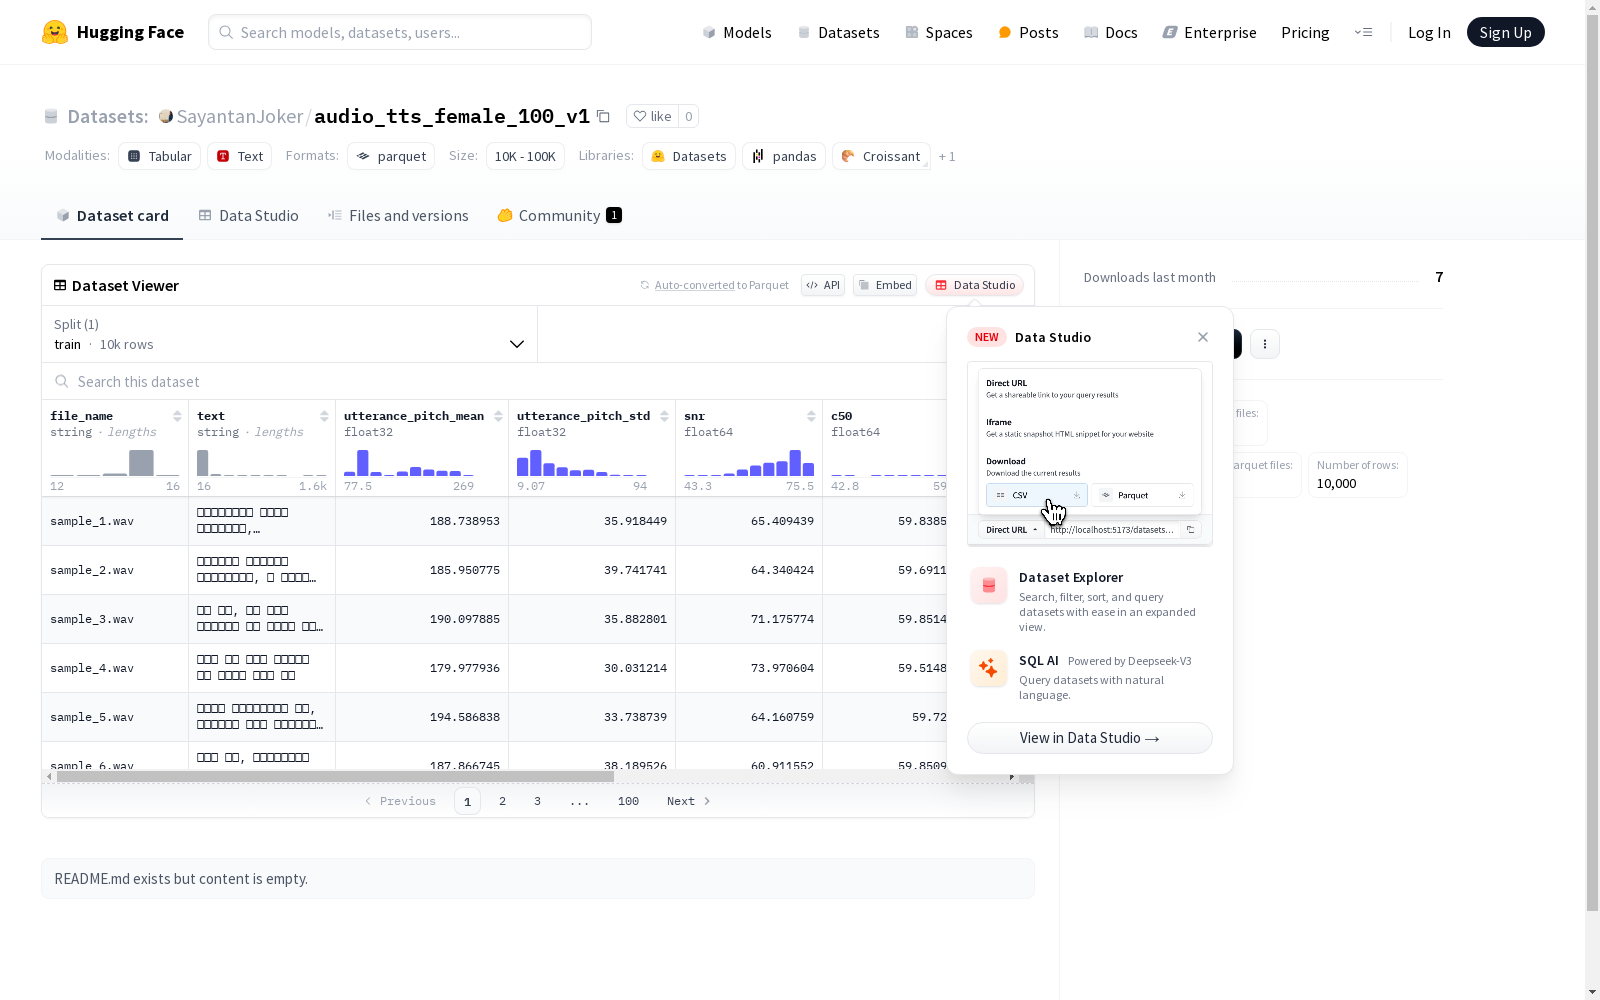The image size is (1600, 1000).
Task: Sort by the utterance_pitch_std column
Action: pos(664,416)
